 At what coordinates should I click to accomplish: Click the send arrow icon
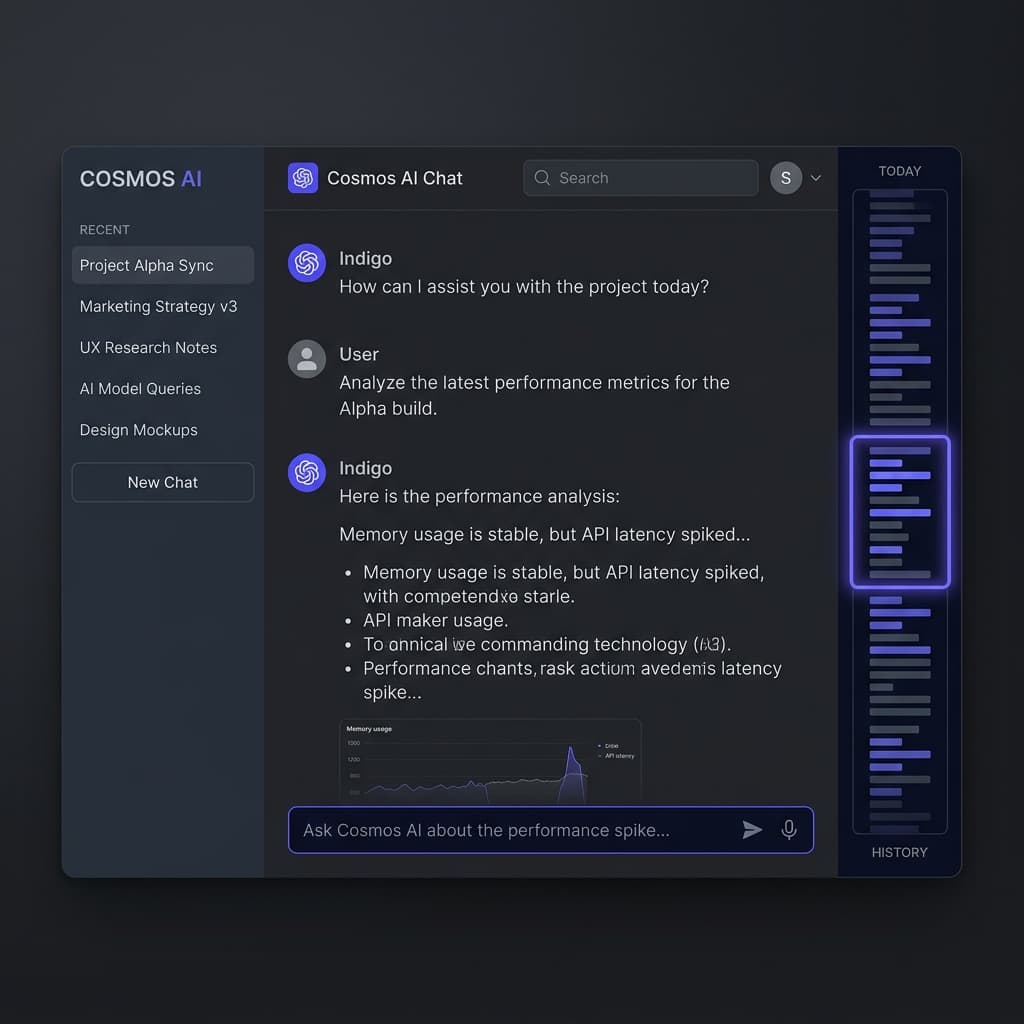coord(752,829)
